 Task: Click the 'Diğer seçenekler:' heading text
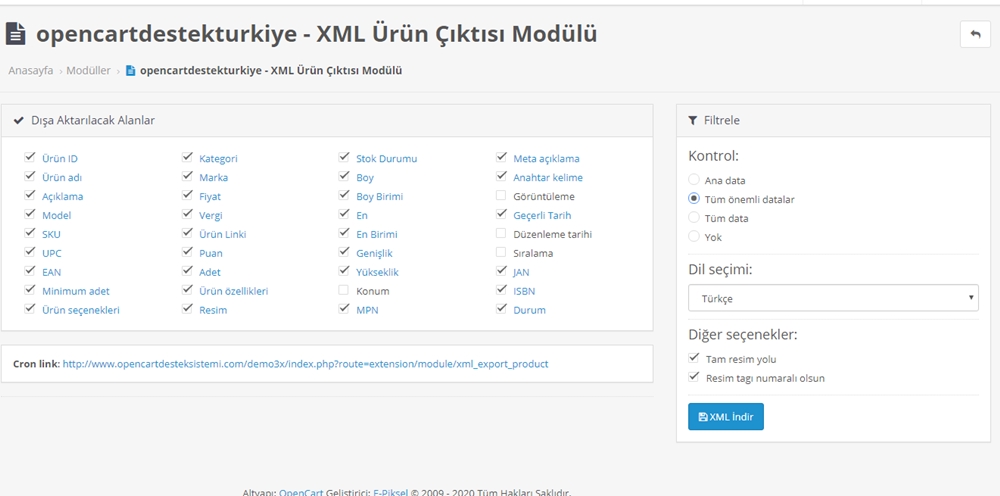(743, 335)
